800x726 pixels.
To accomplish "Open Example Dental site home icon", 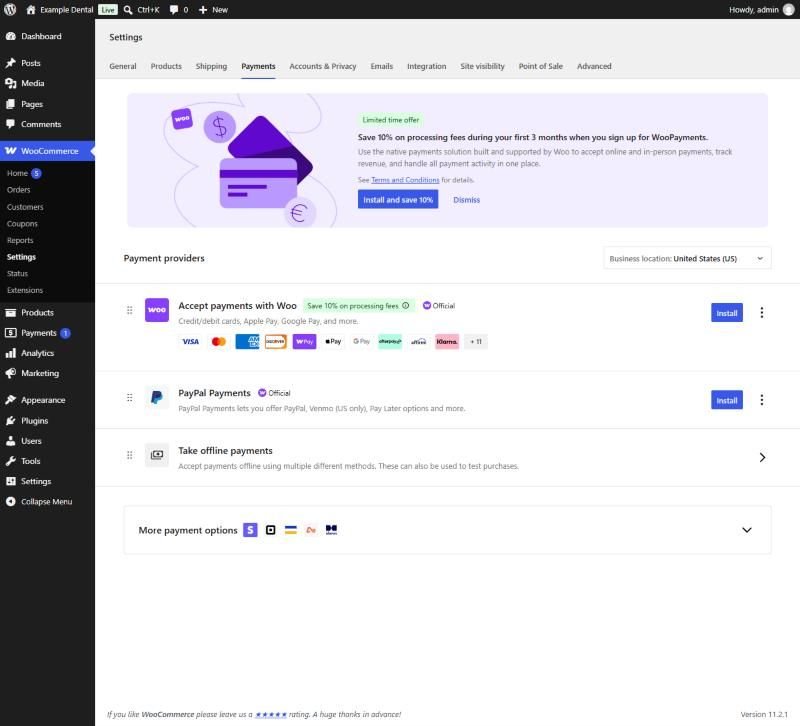I will tap(31, 10).
